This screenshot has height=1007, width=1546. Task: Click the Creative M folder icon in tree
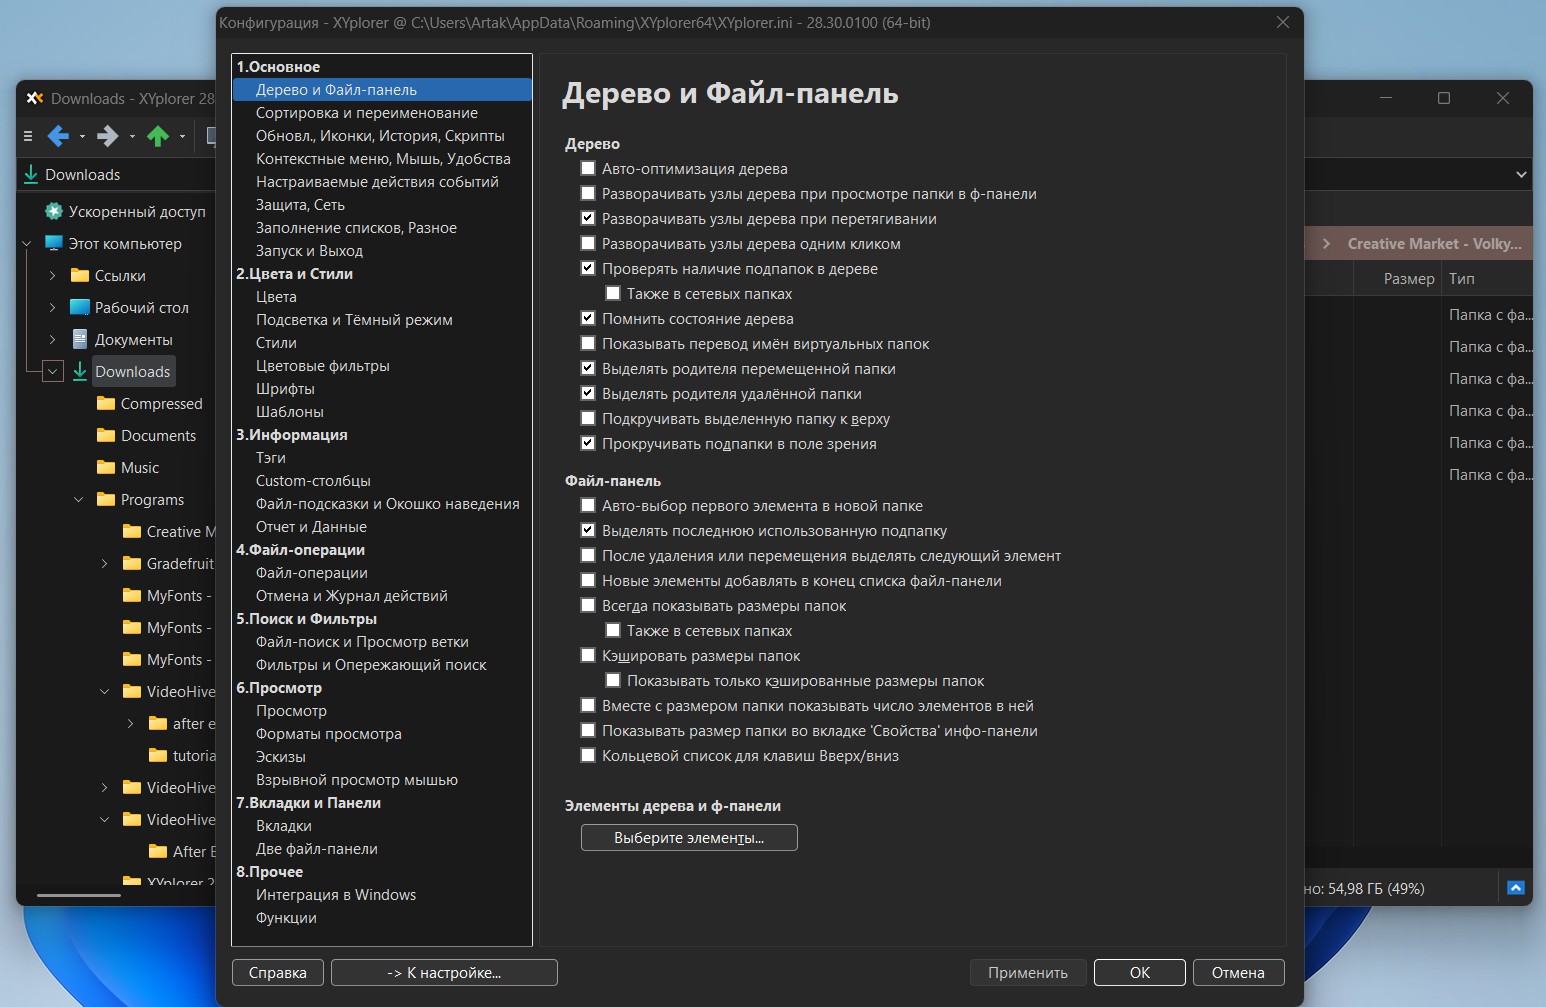(x=132, y=531)
